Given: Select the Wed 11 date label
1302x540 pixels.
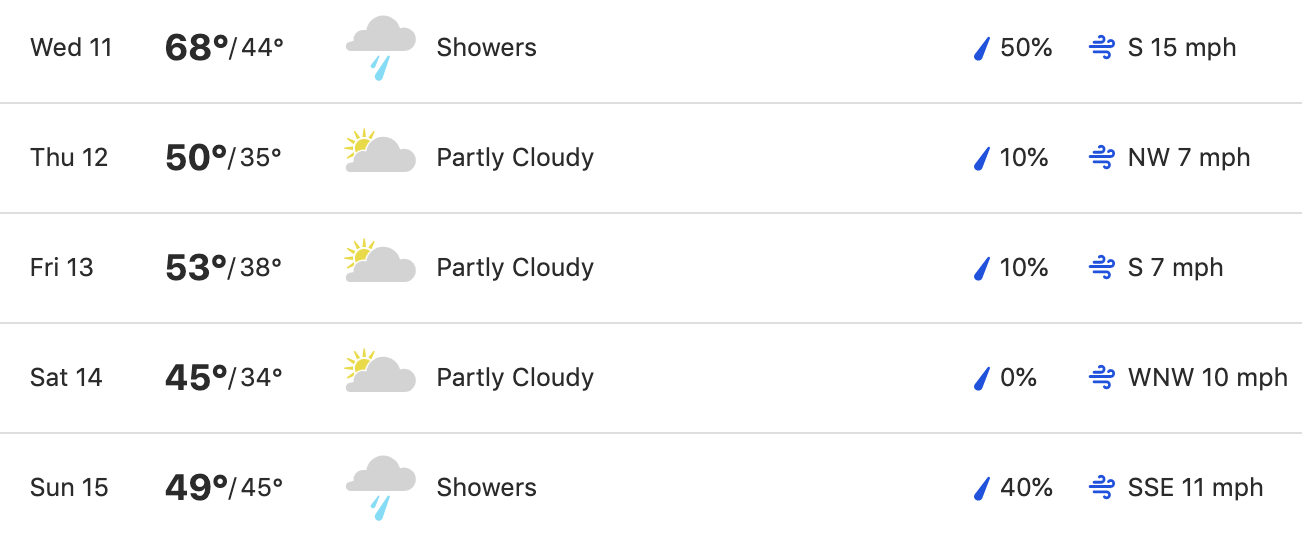Looking at the screenshot, I should pyautogui.click(x=71, y=48).
